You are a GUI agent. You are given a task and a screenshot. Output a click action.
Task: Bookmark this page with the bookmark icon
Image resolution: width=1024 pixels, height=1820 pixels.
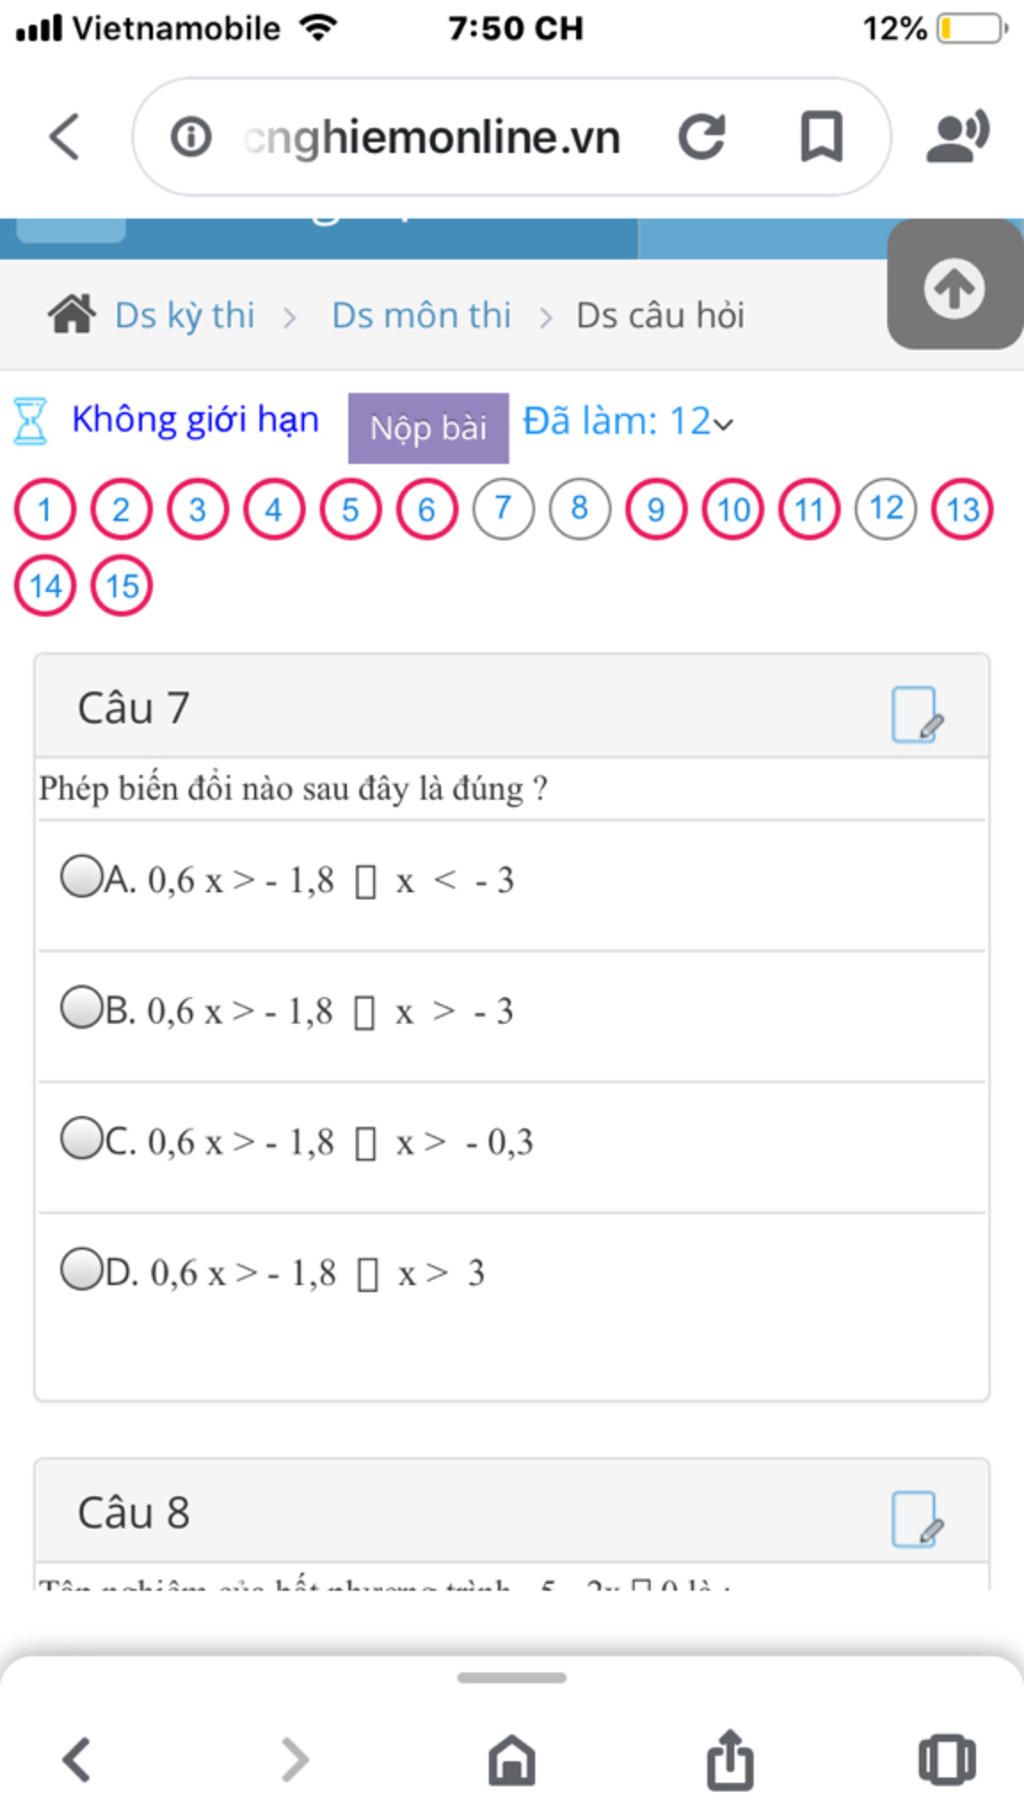pos(822,137)
